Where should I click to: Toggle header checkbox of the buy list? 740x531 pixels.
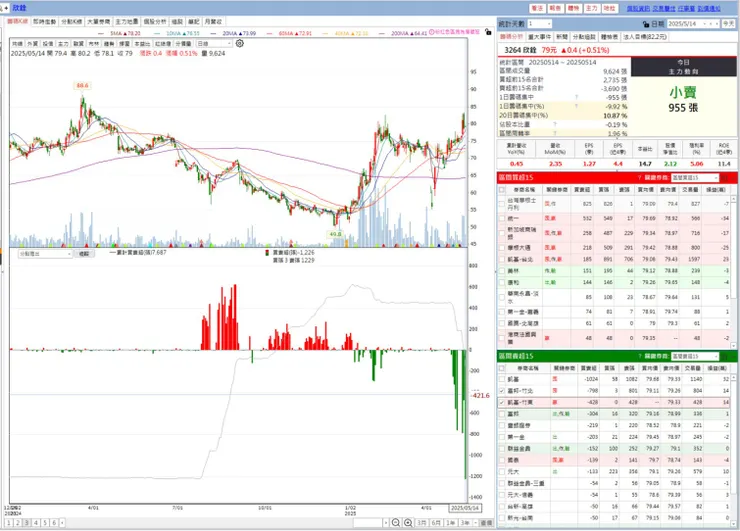tap(502, 190)
